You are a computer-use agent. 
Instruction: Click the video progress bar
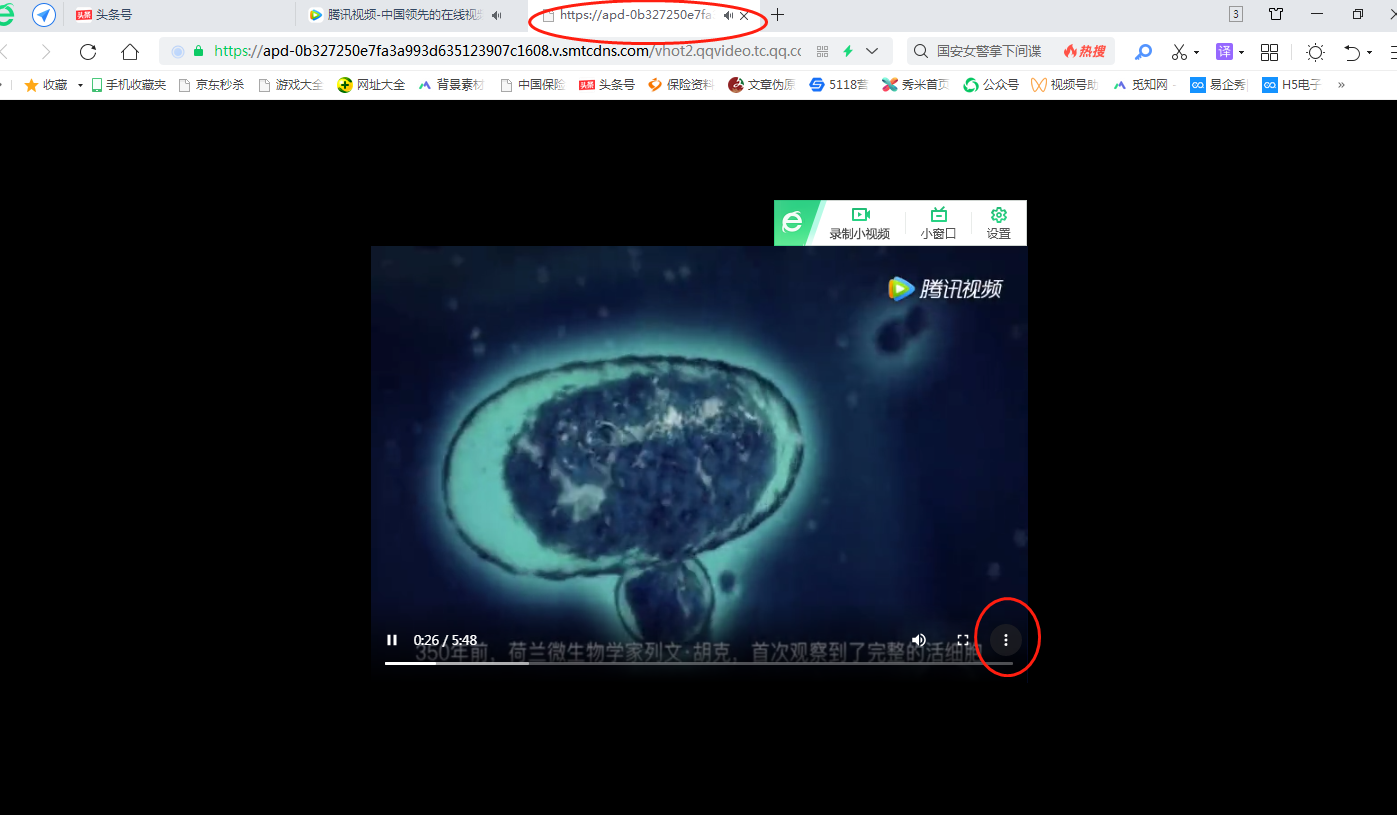tap(700, 661)
